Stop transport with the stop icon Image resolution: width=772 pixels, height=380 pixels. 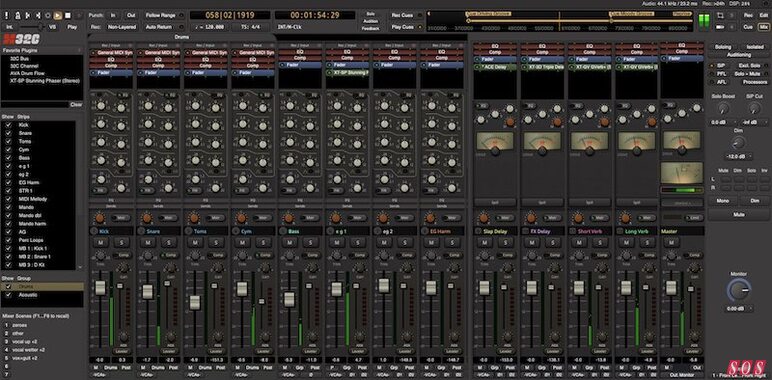coord(68,16)
